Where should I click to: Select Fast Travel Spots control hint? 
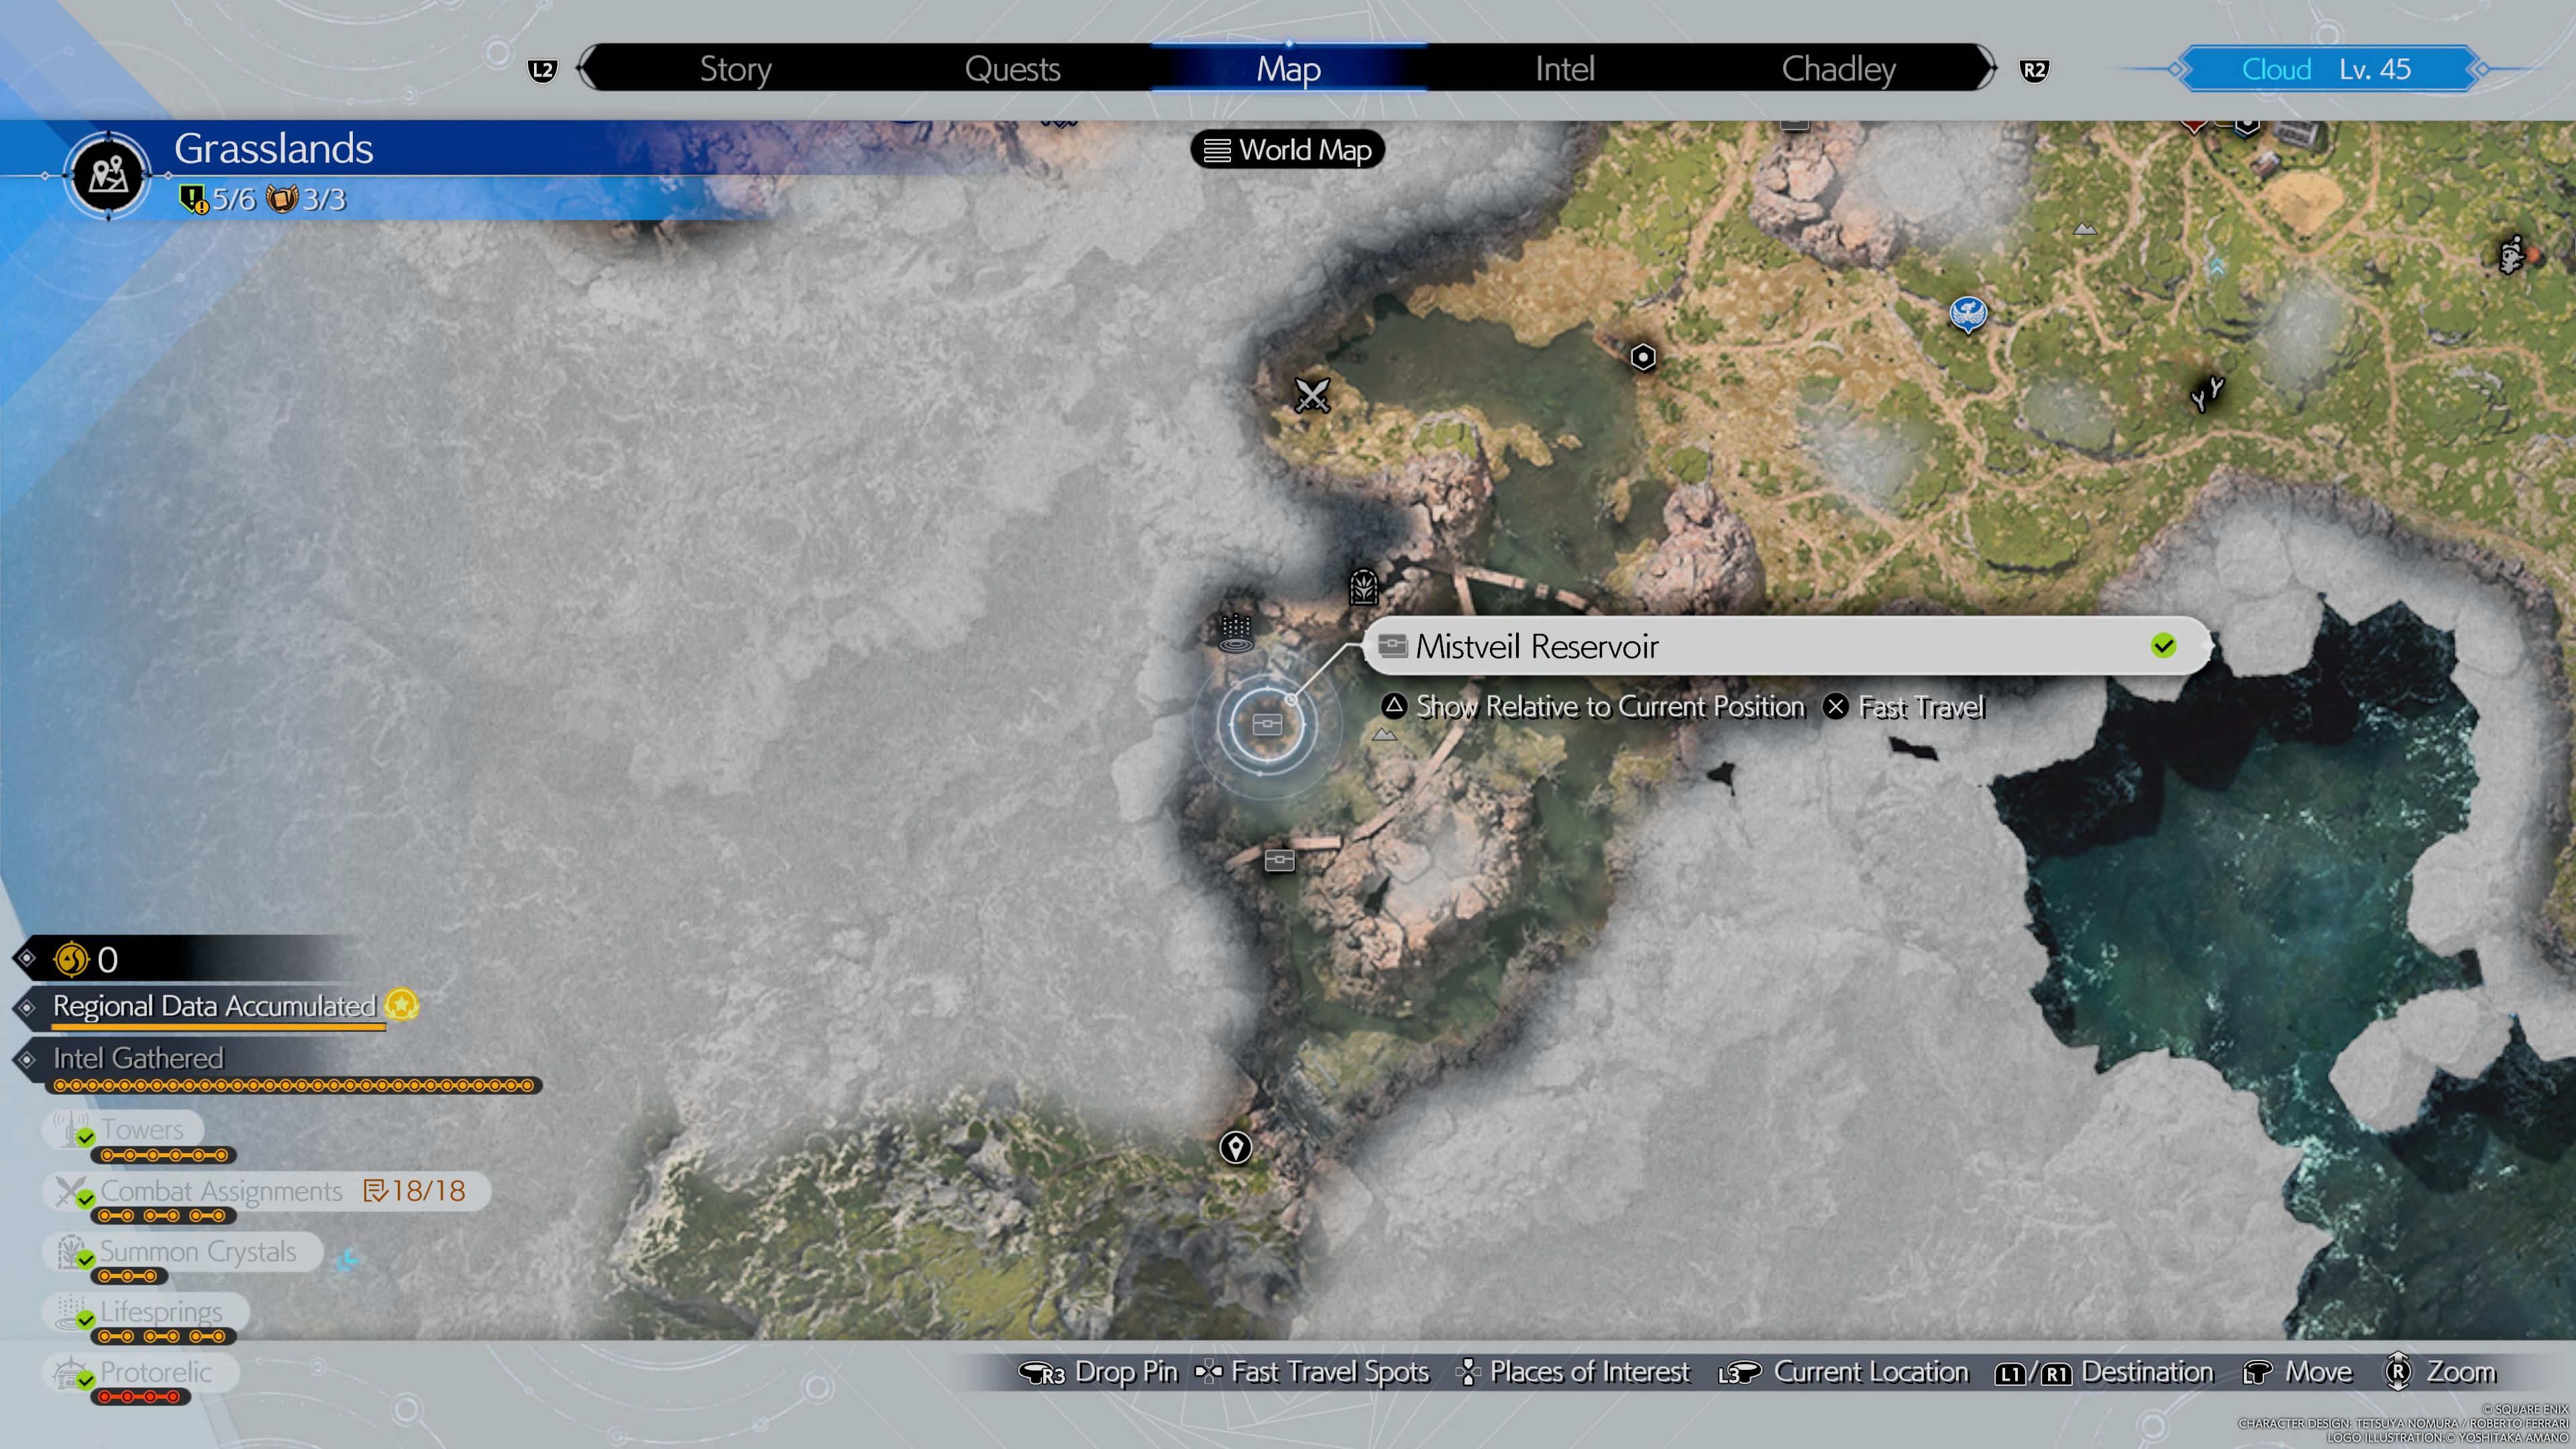pyautogui.click(x=1312, y=1372)
